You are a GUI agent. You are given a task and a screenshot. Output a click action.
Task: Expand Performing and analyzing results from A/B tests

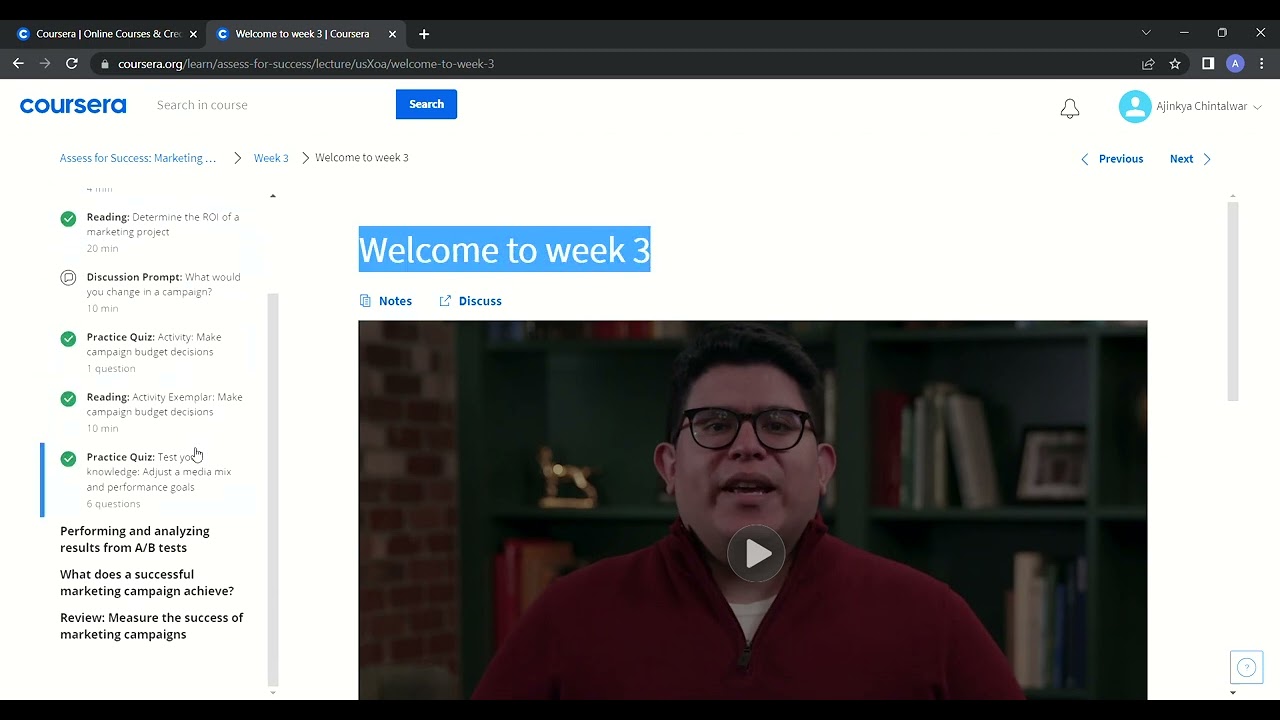click(x=135, y=539)
